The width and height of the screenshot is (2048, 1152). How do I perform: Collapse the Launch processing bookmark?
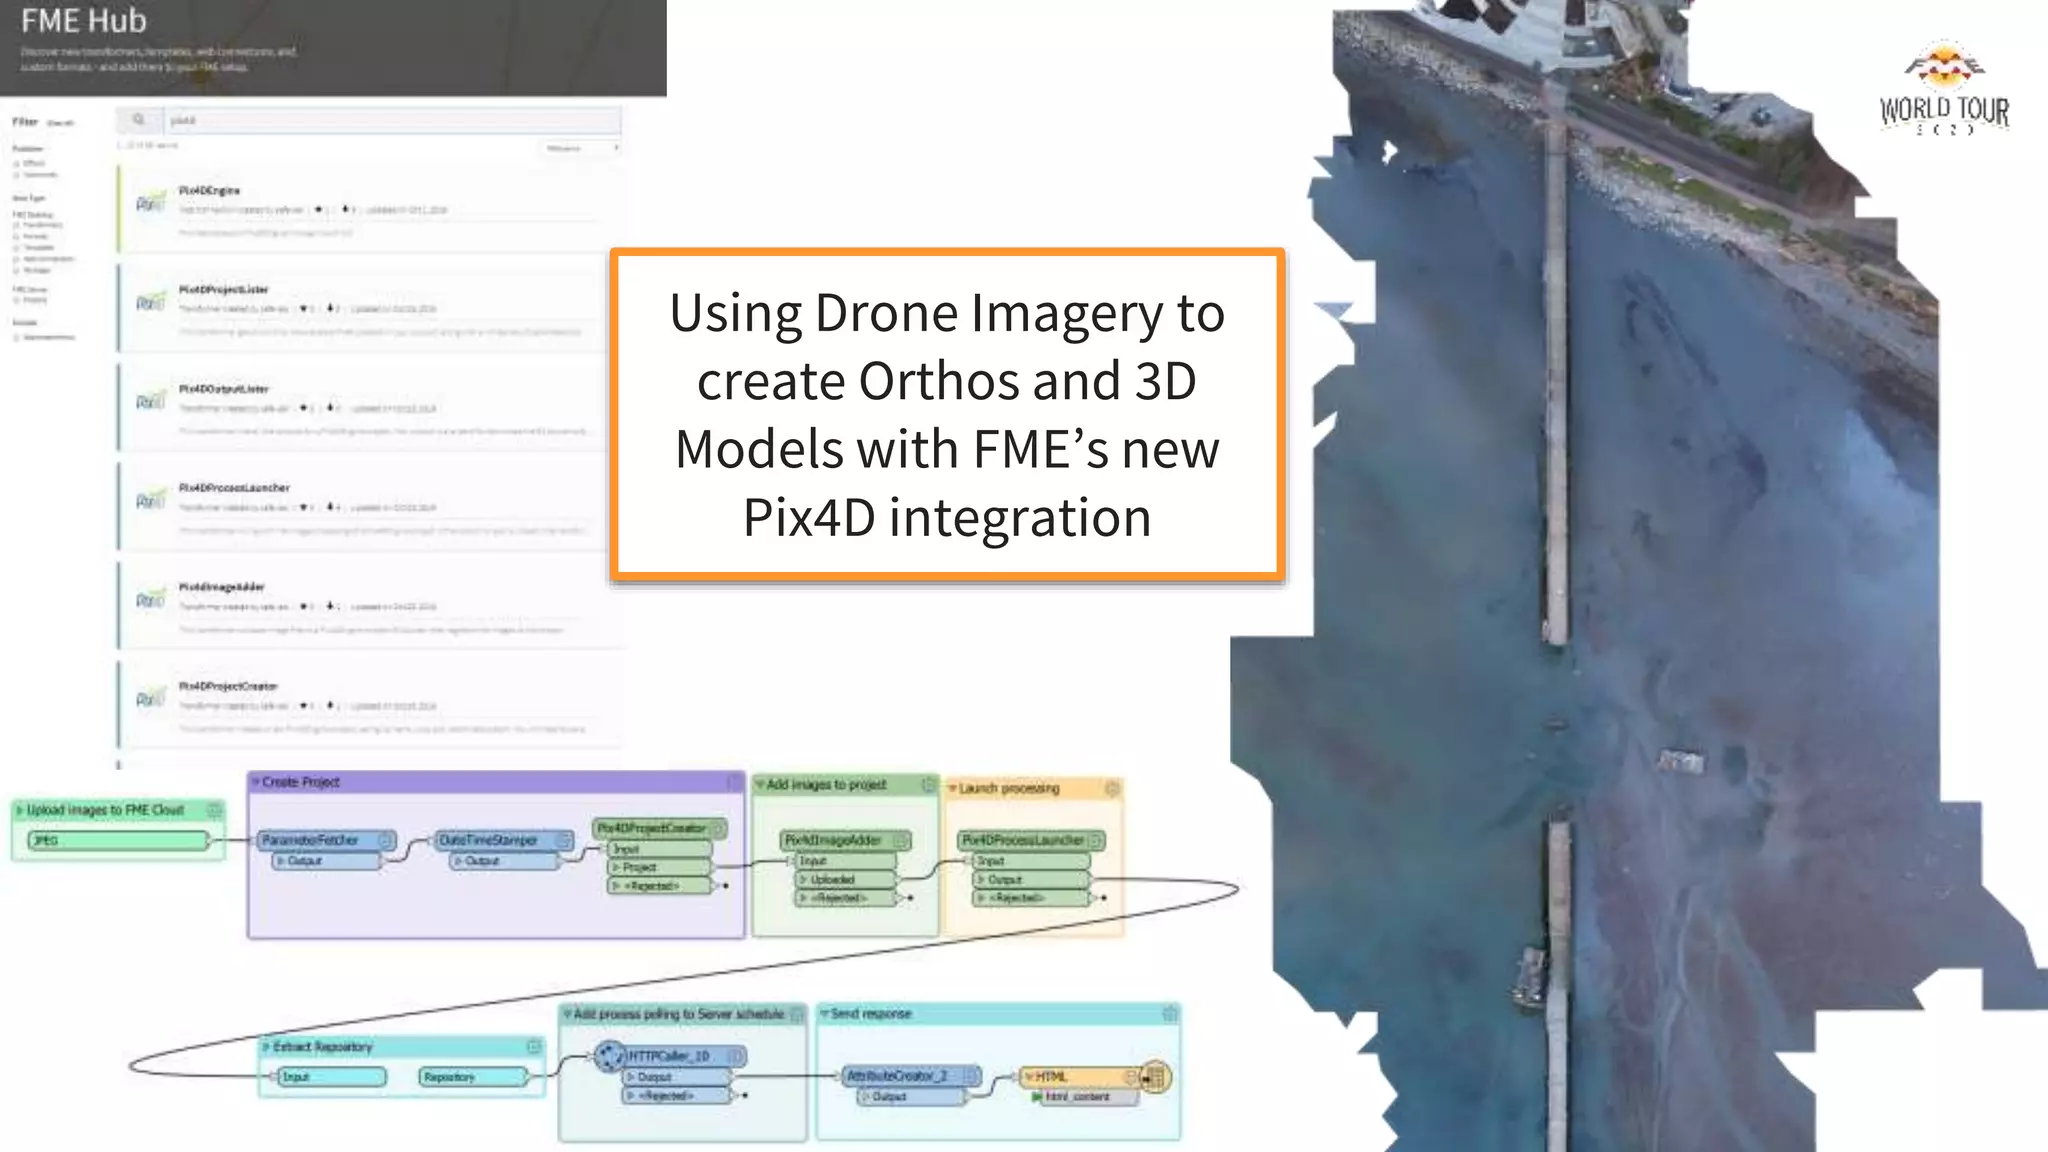(x=952, y=789)
